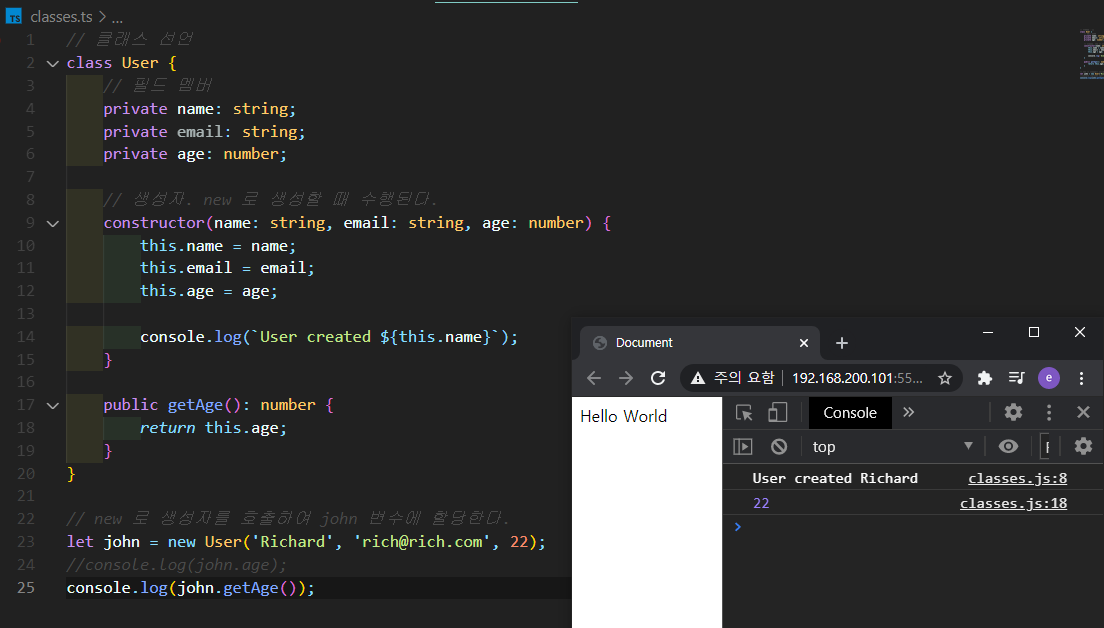Open DevTools customize three-dot menu
1104x628 pixels.
tap(1049, 413)
